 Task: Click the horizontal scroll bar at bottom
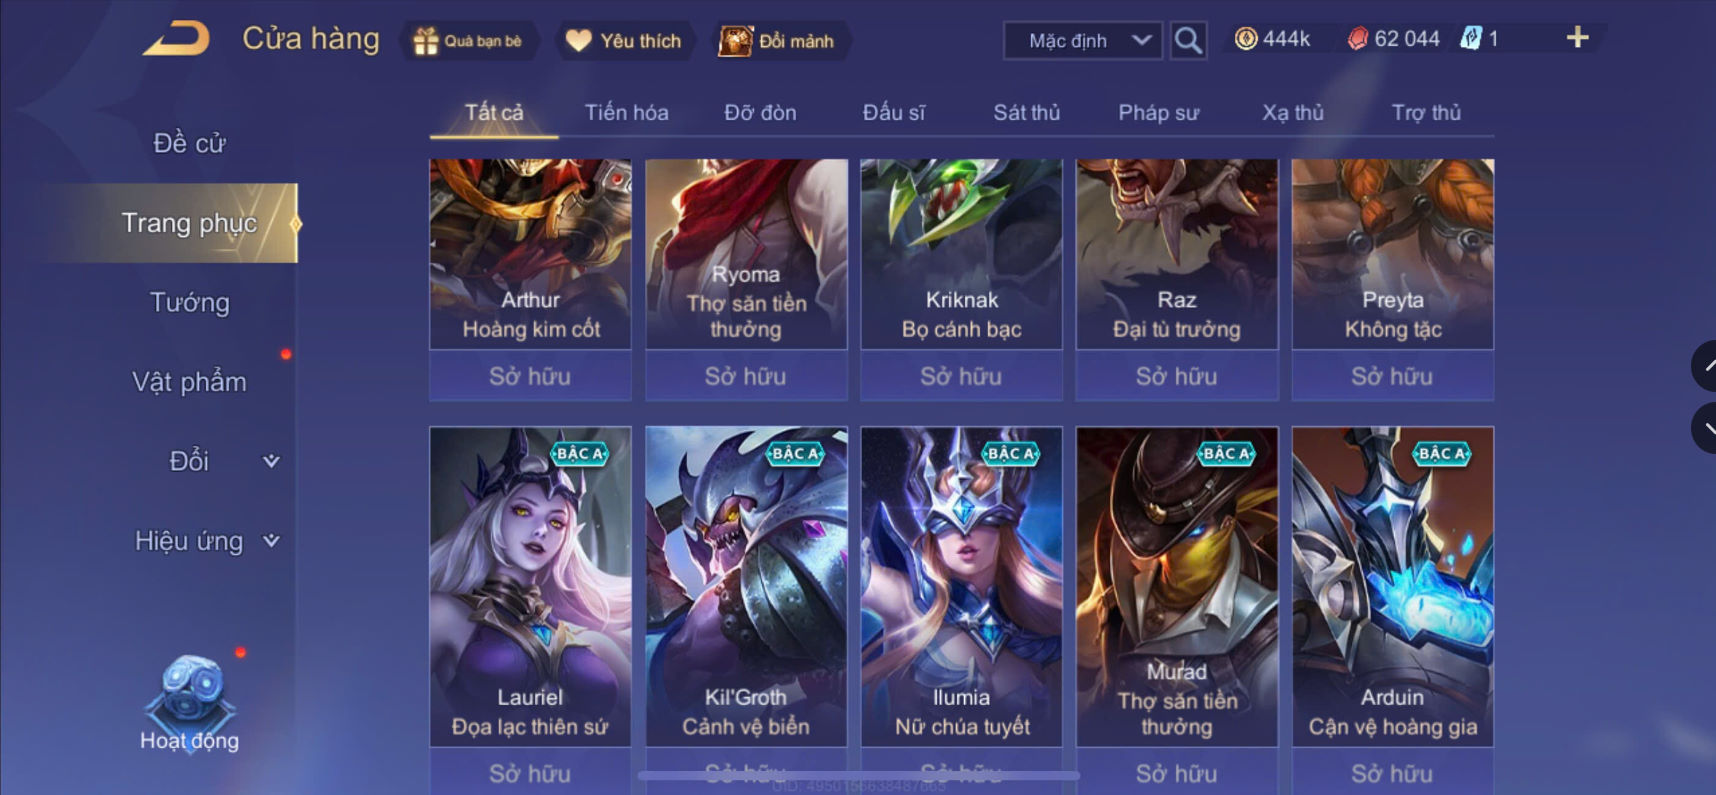coord(858,775)
